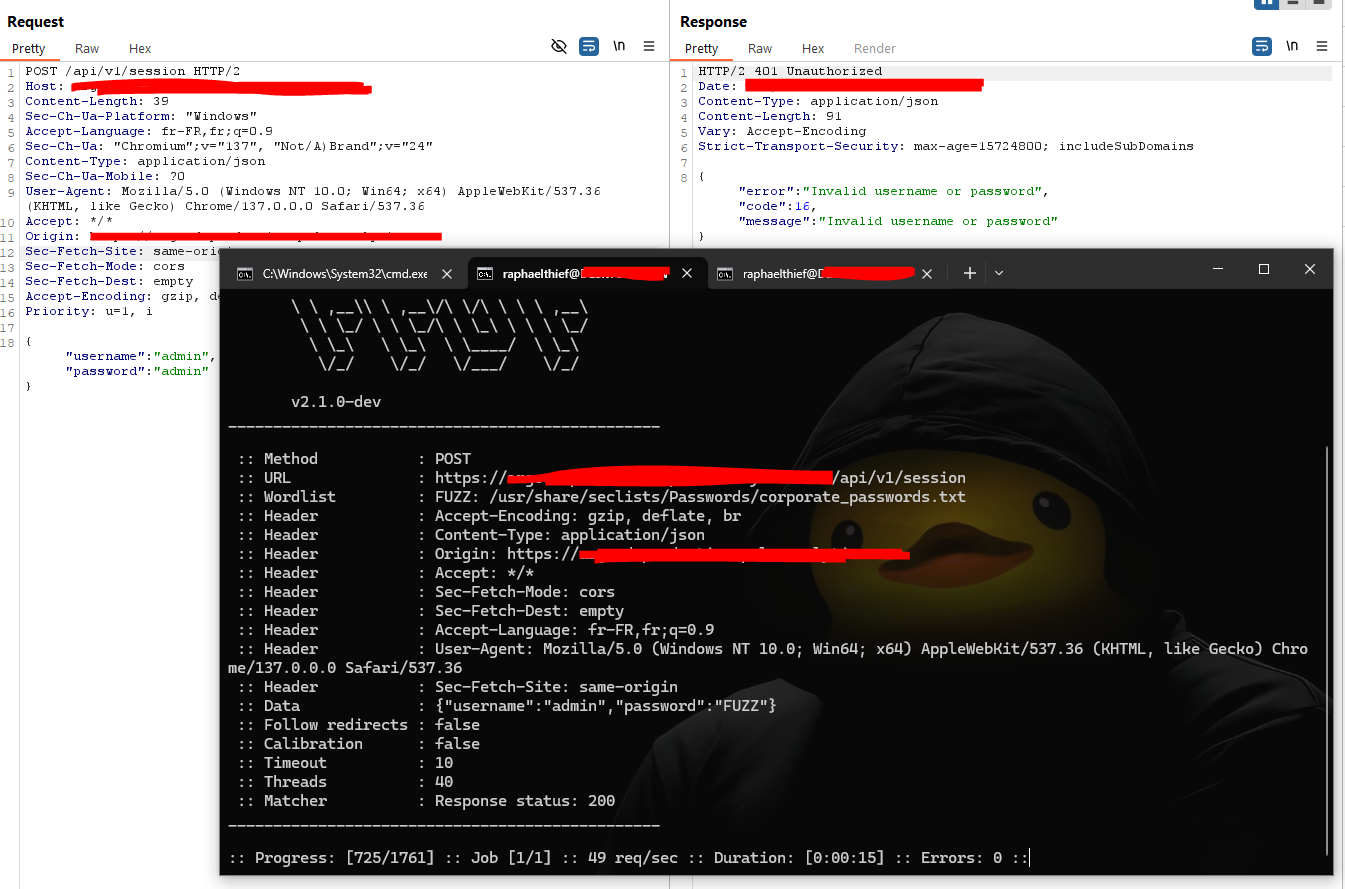Maximize the terminal window

click(1264, 270)
